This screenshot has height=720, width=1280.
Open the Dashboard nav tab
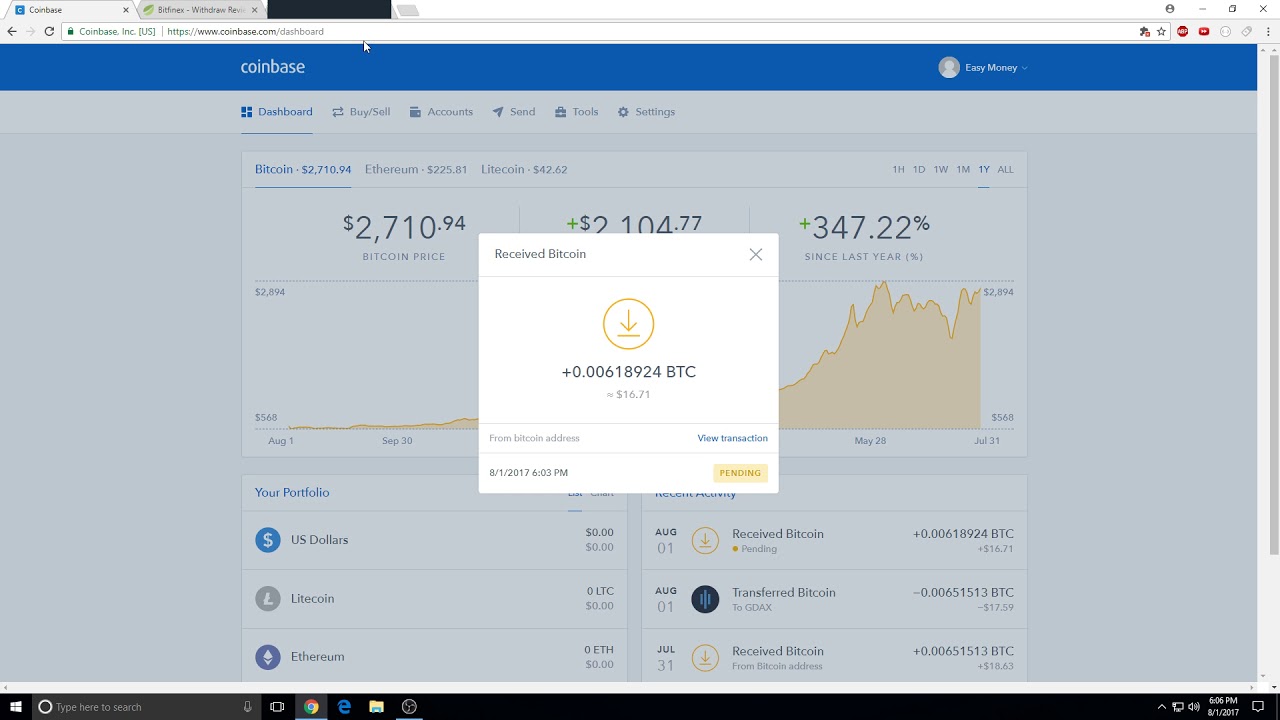(277, 112)
